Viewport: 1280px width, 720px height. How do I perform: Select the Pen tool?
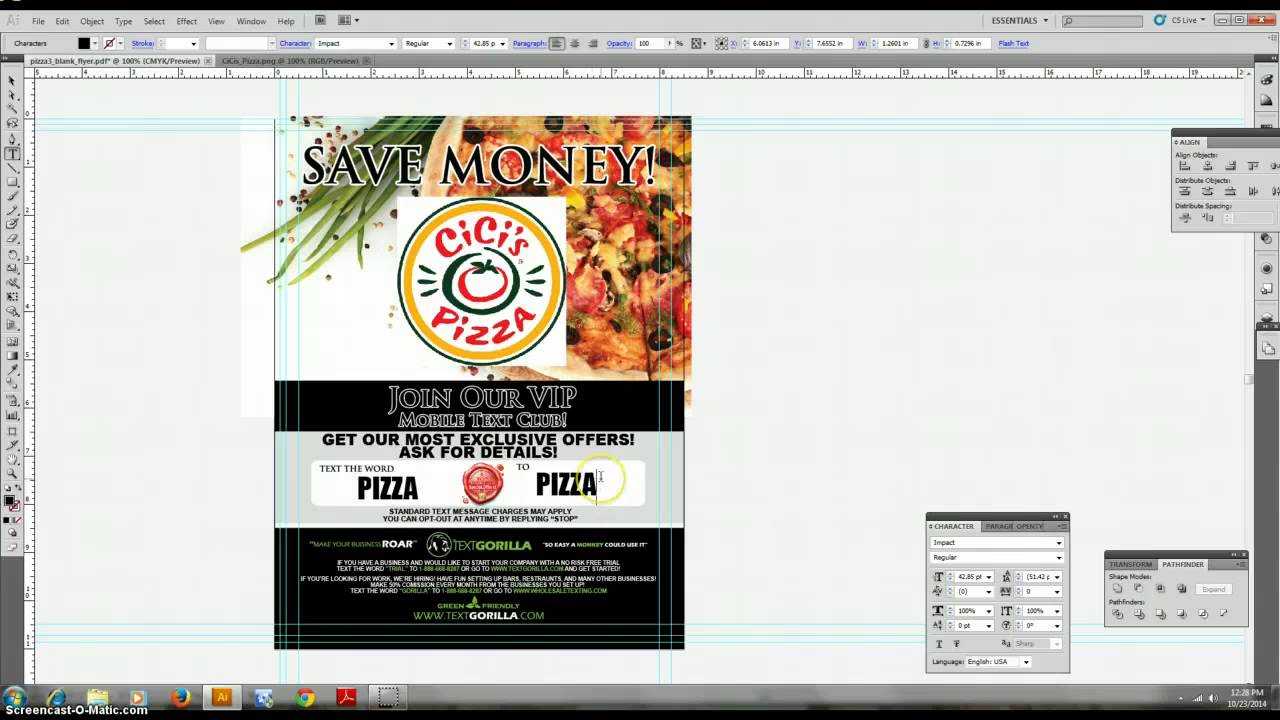coord(11,138)
